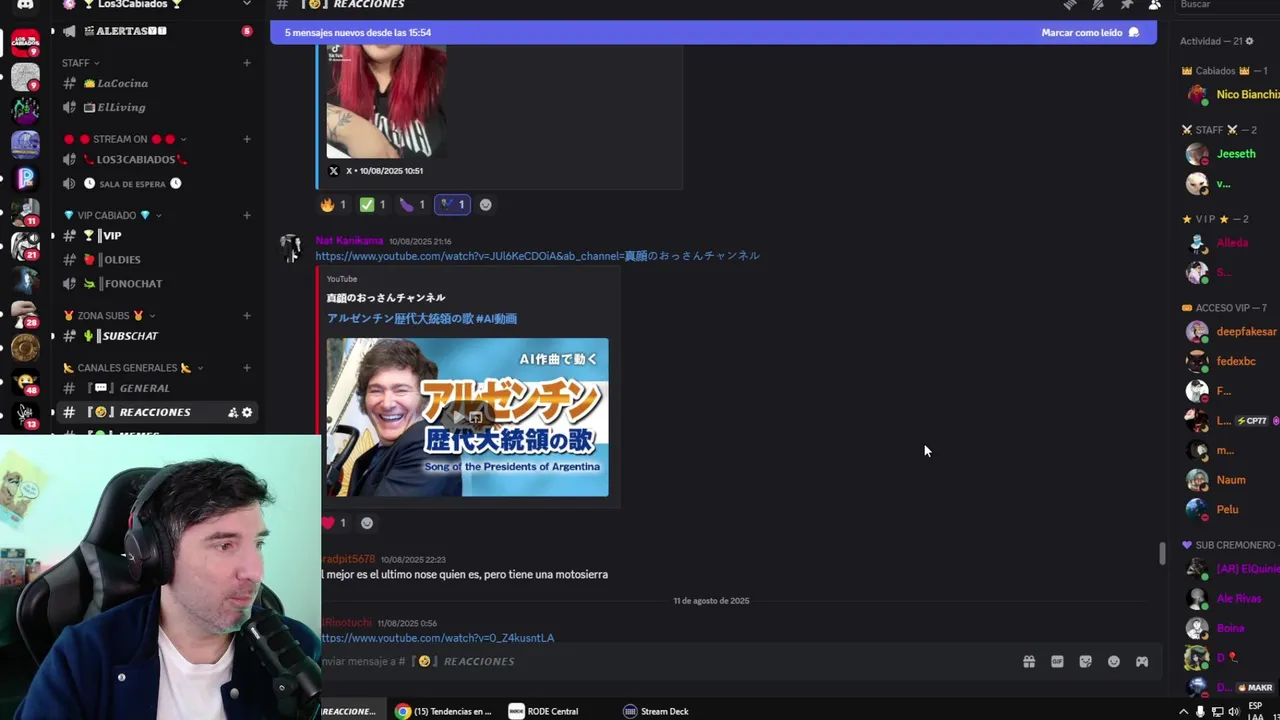Add a channel to ZONA SUBS category
The image size is (1280, 720).
click(x=247, y=316)
